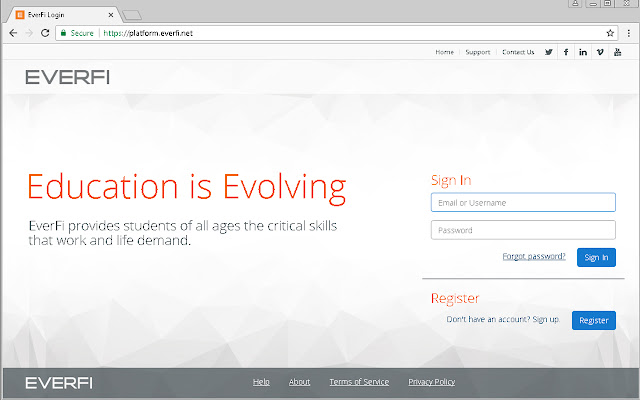This screenshot has height=400, width=640.
Task: Open the Support link in the top navigation
Action: (478, 52)
